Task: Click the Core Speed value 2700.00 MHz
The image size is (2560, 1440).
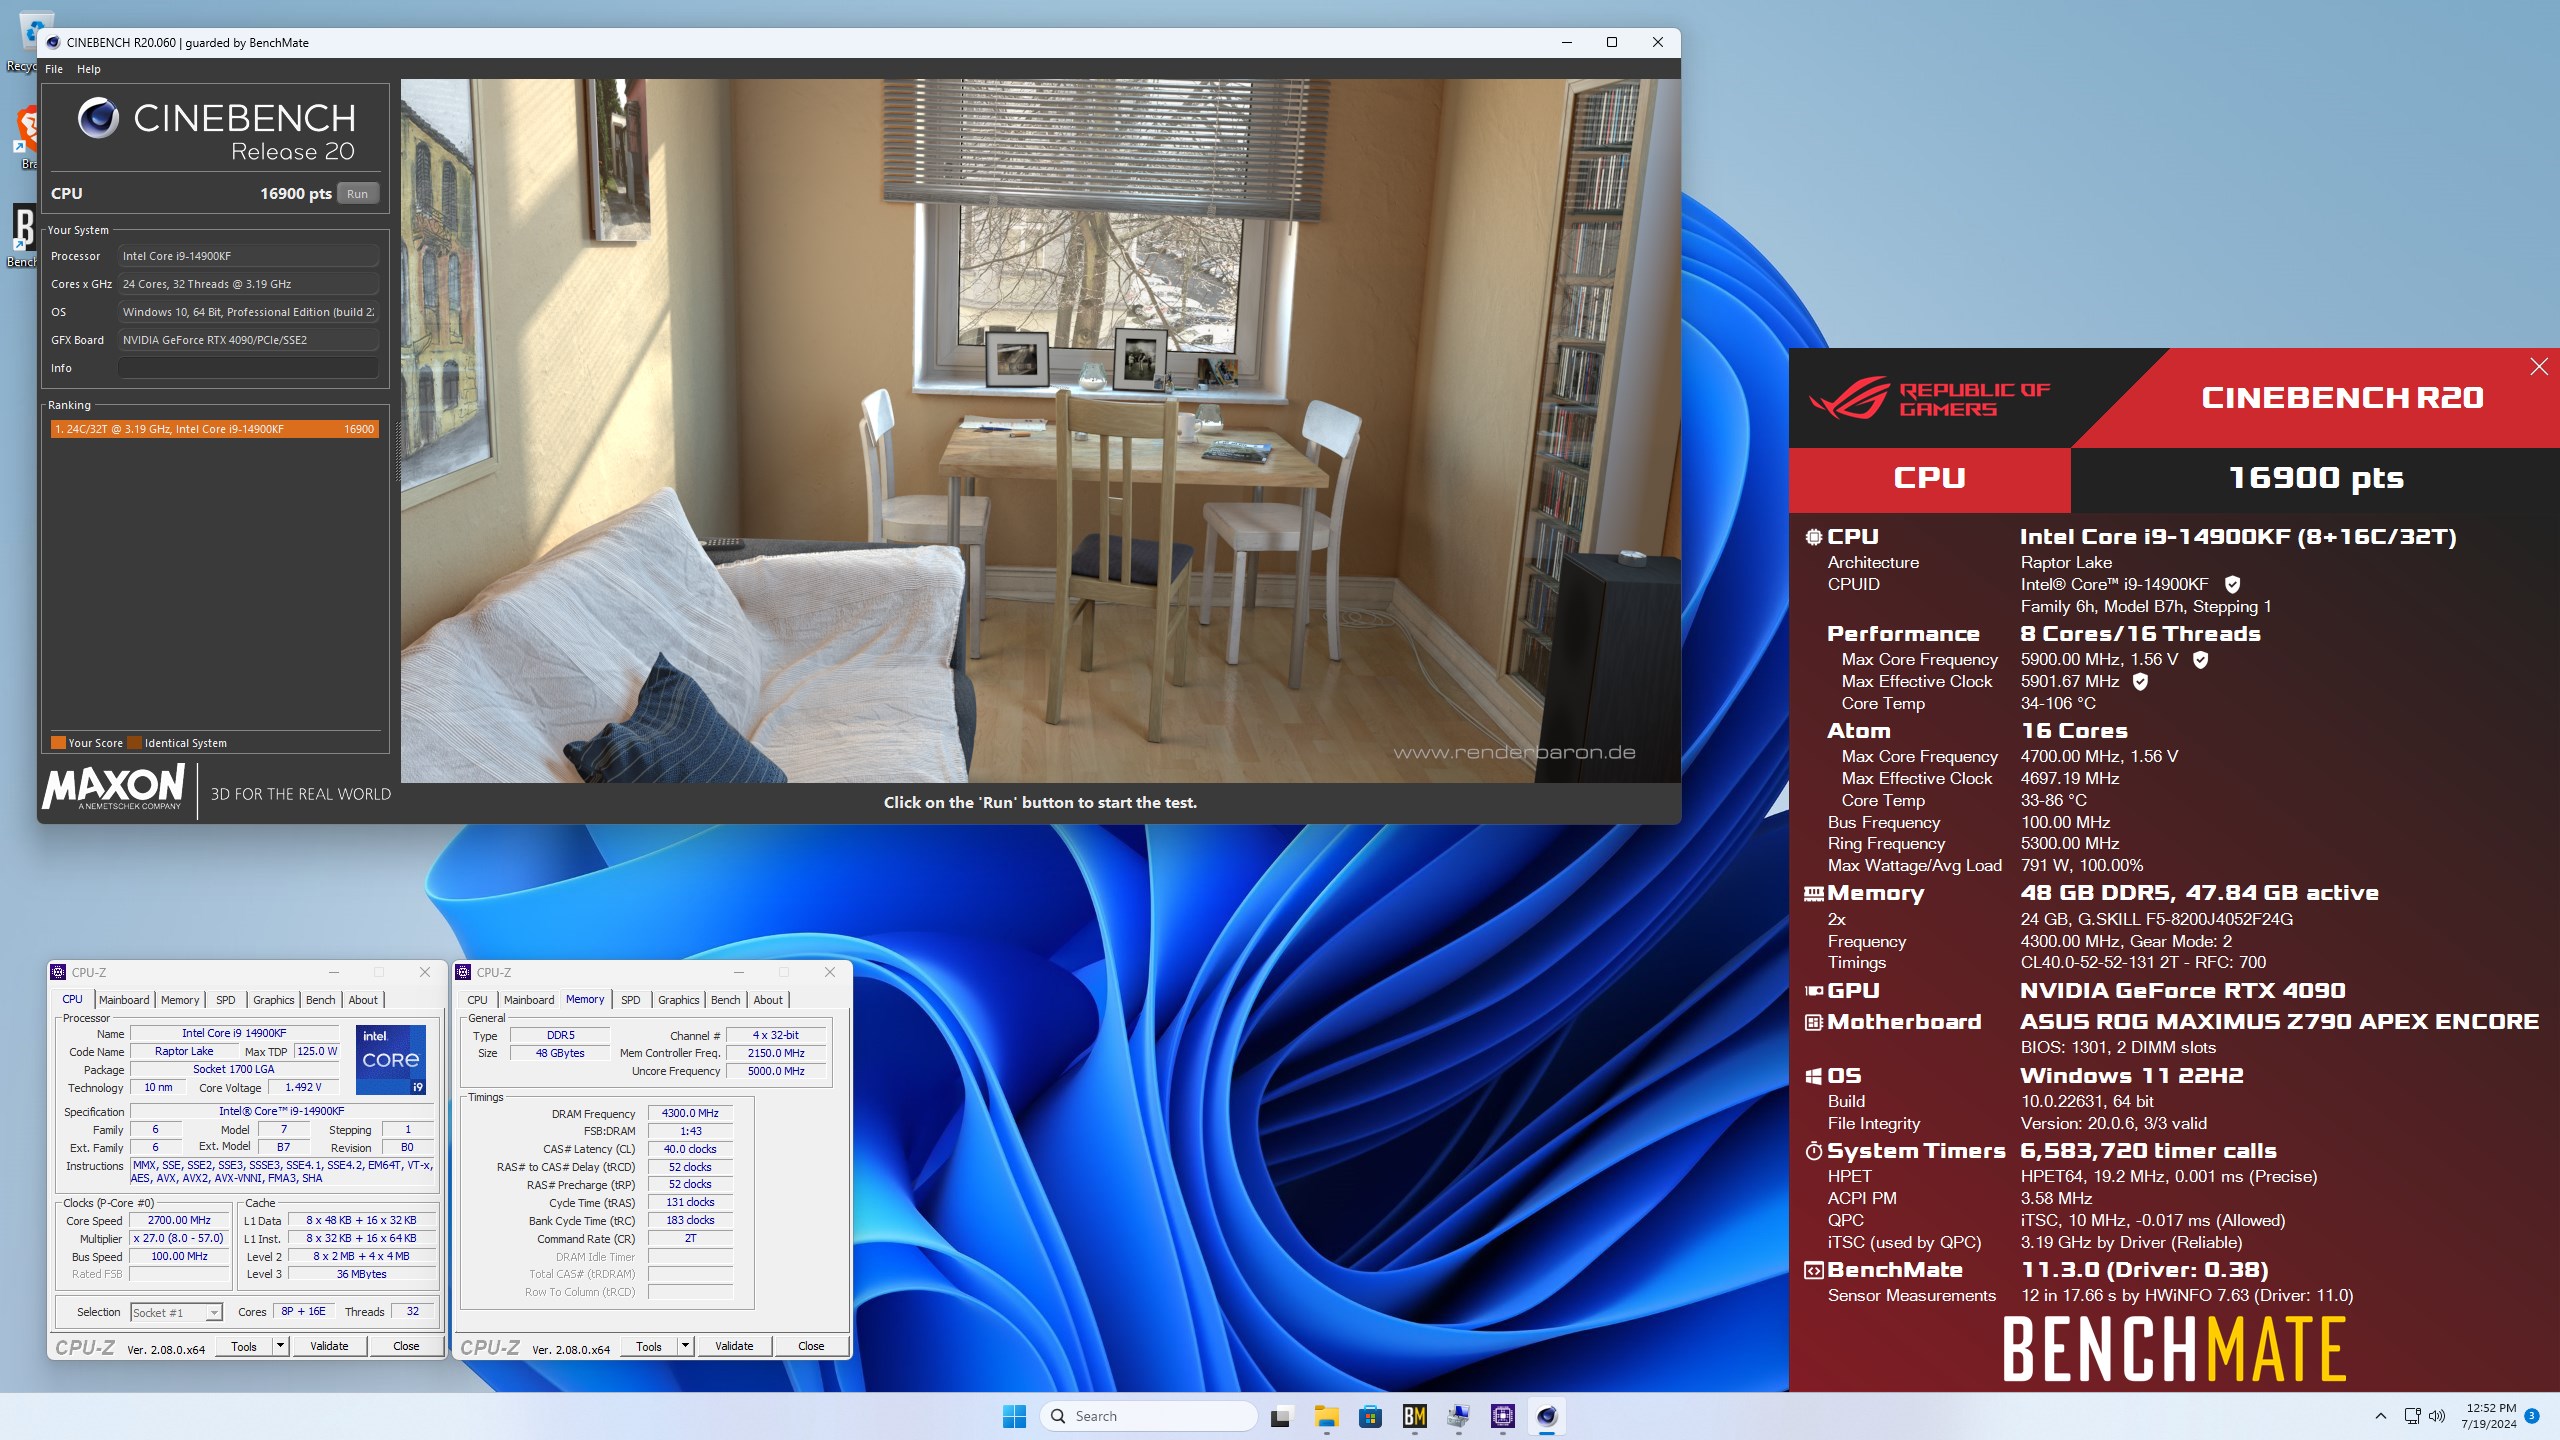Action: pyautogui.click(x=179, y=1220)
